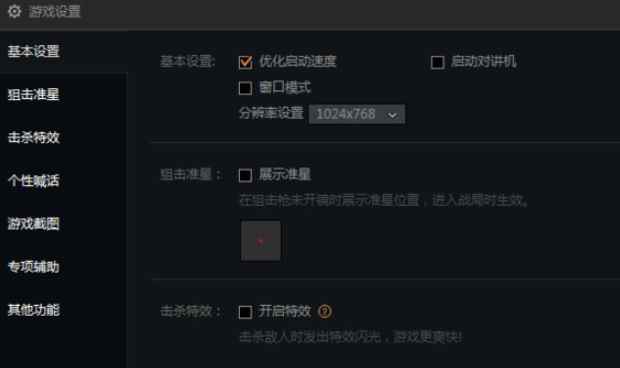Click the 优化启动速度 label text
This screenshot has height=368, width=620.
pos(297,62)
